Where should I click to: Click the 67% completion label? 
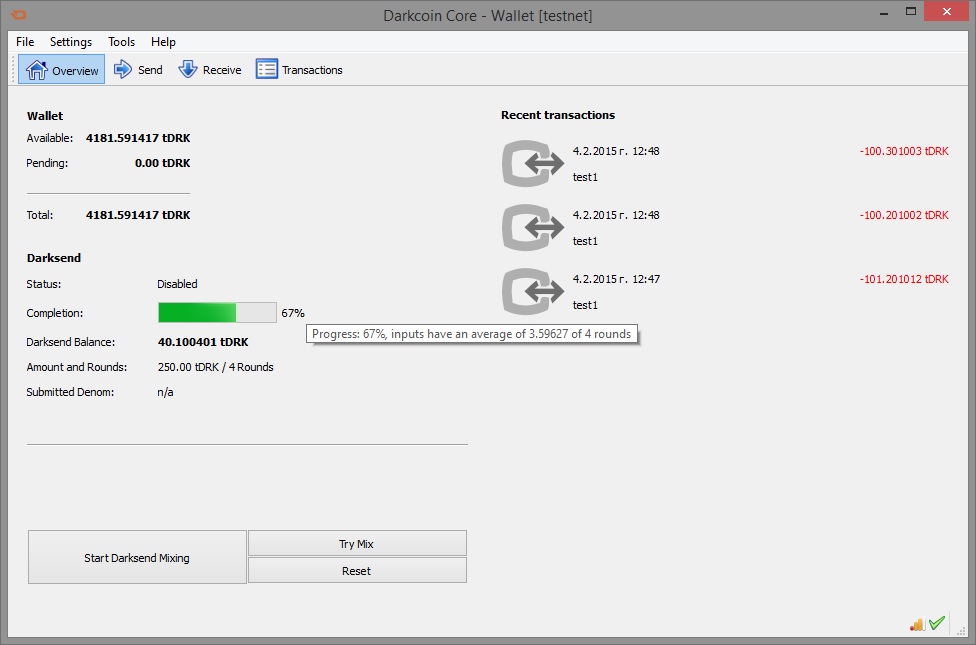pyautogui.click(x=293, y=313)
